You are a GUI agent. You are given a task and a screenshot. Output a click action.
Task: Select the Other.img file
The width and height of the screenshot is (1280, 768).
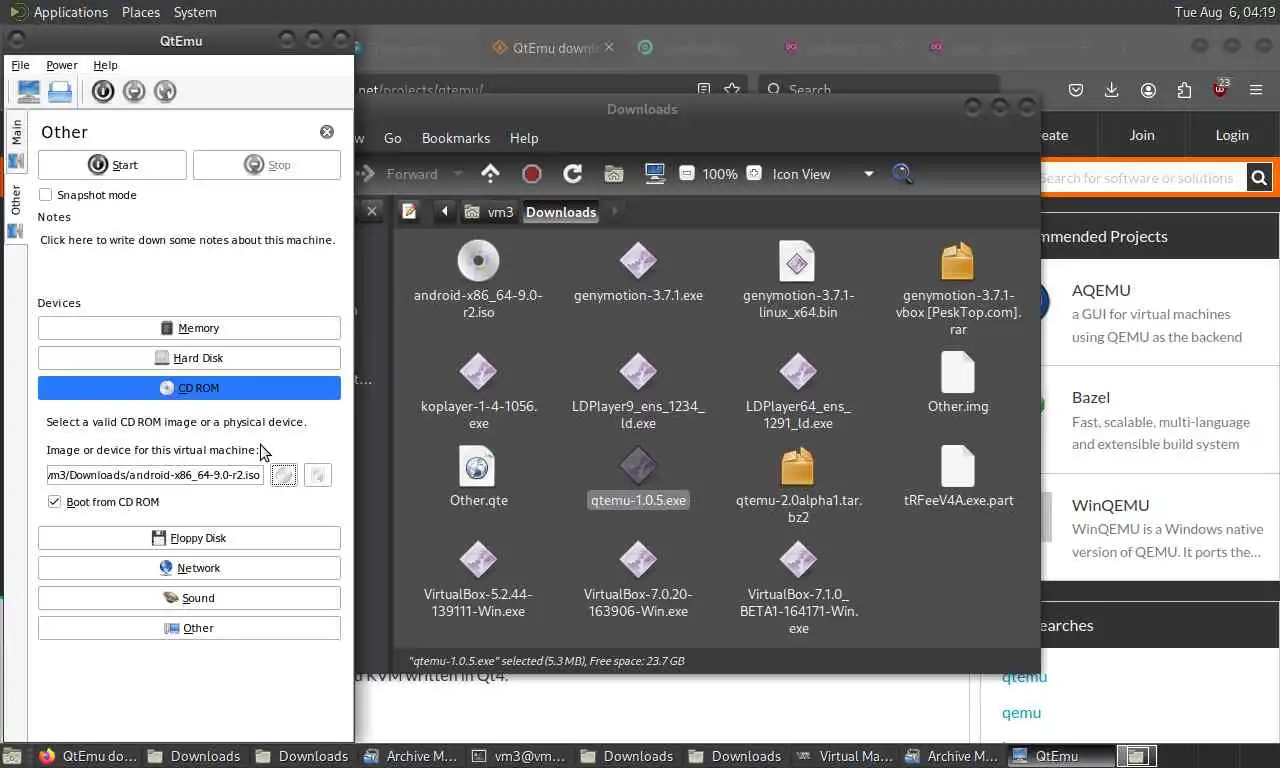[x=958, y=383]
